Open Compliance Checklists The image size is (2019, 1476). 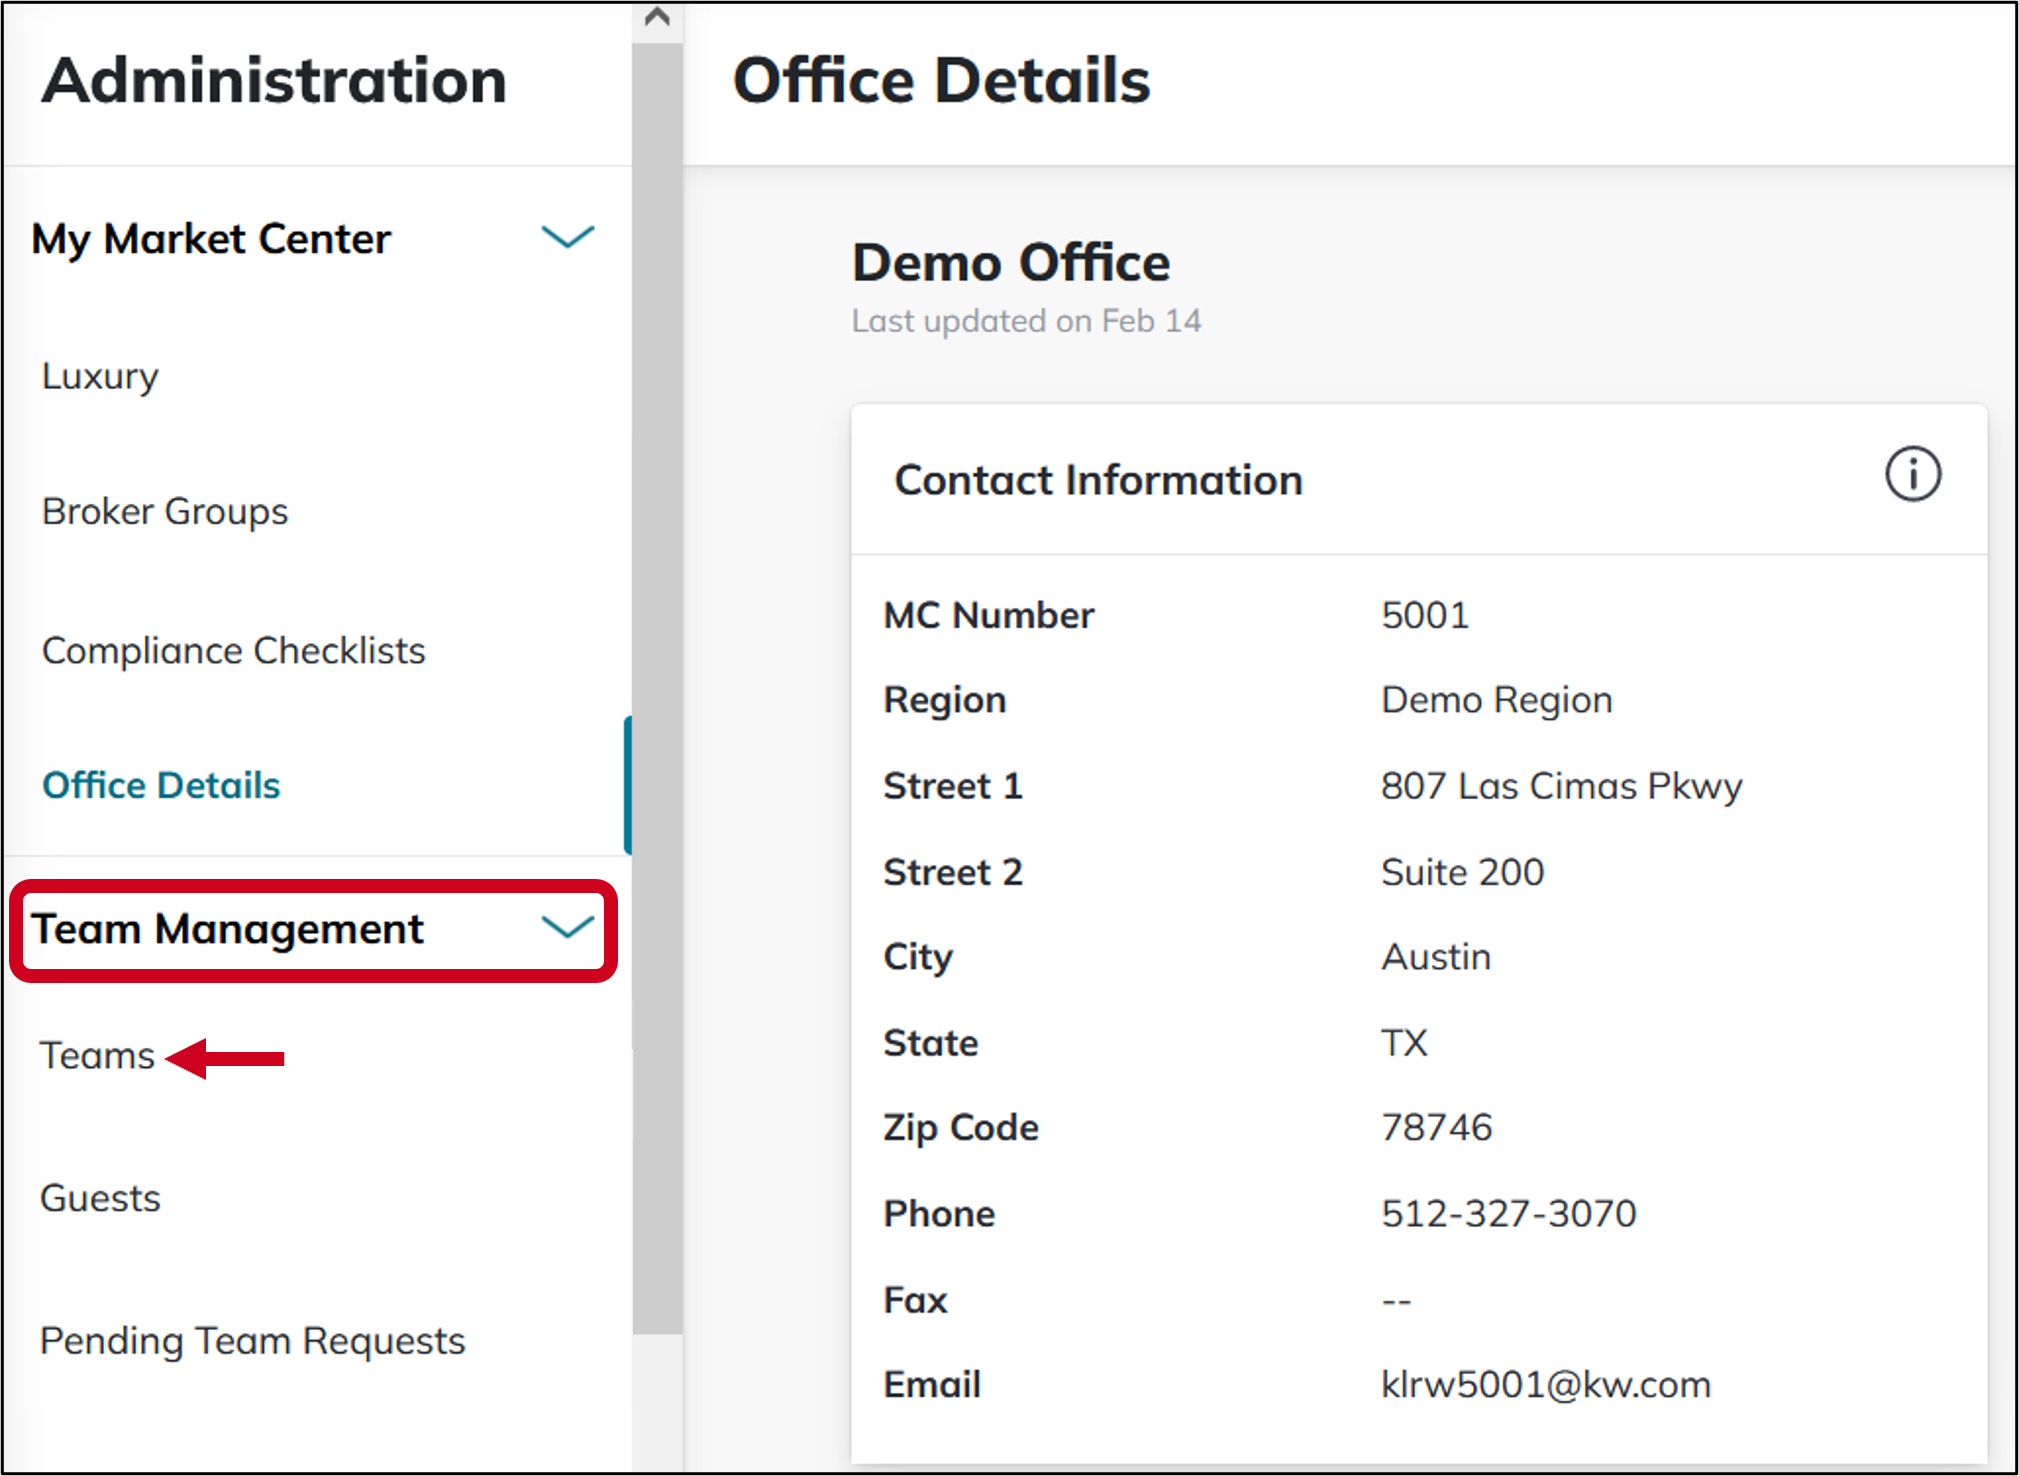click(x=233, y=650)
